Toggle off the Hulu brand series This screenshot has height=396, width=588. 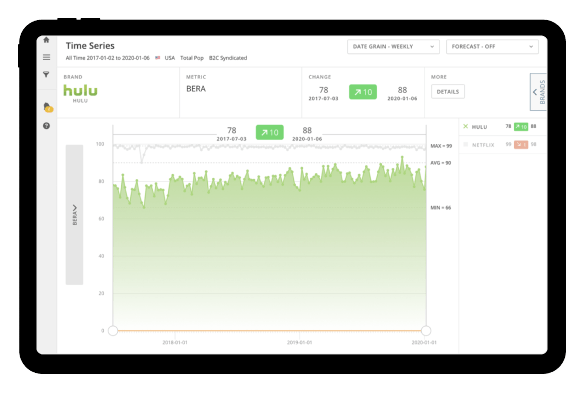pyautogui.click(x=465, y=126)
